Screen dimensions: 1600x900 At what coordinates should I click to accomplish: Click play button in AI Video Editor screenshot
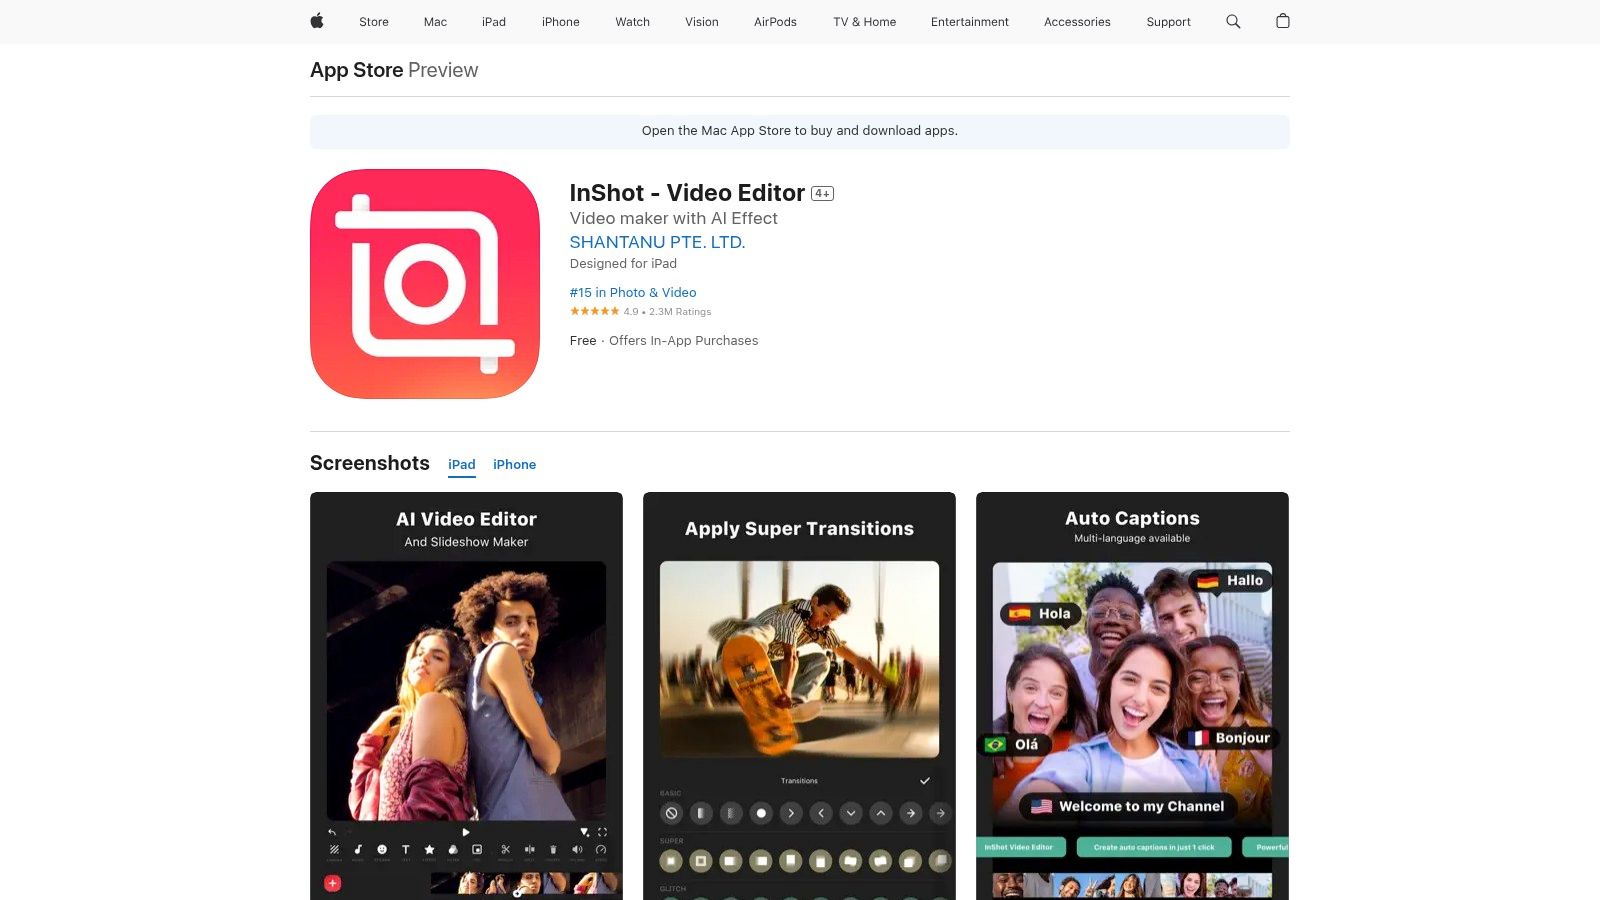(466, 832)
